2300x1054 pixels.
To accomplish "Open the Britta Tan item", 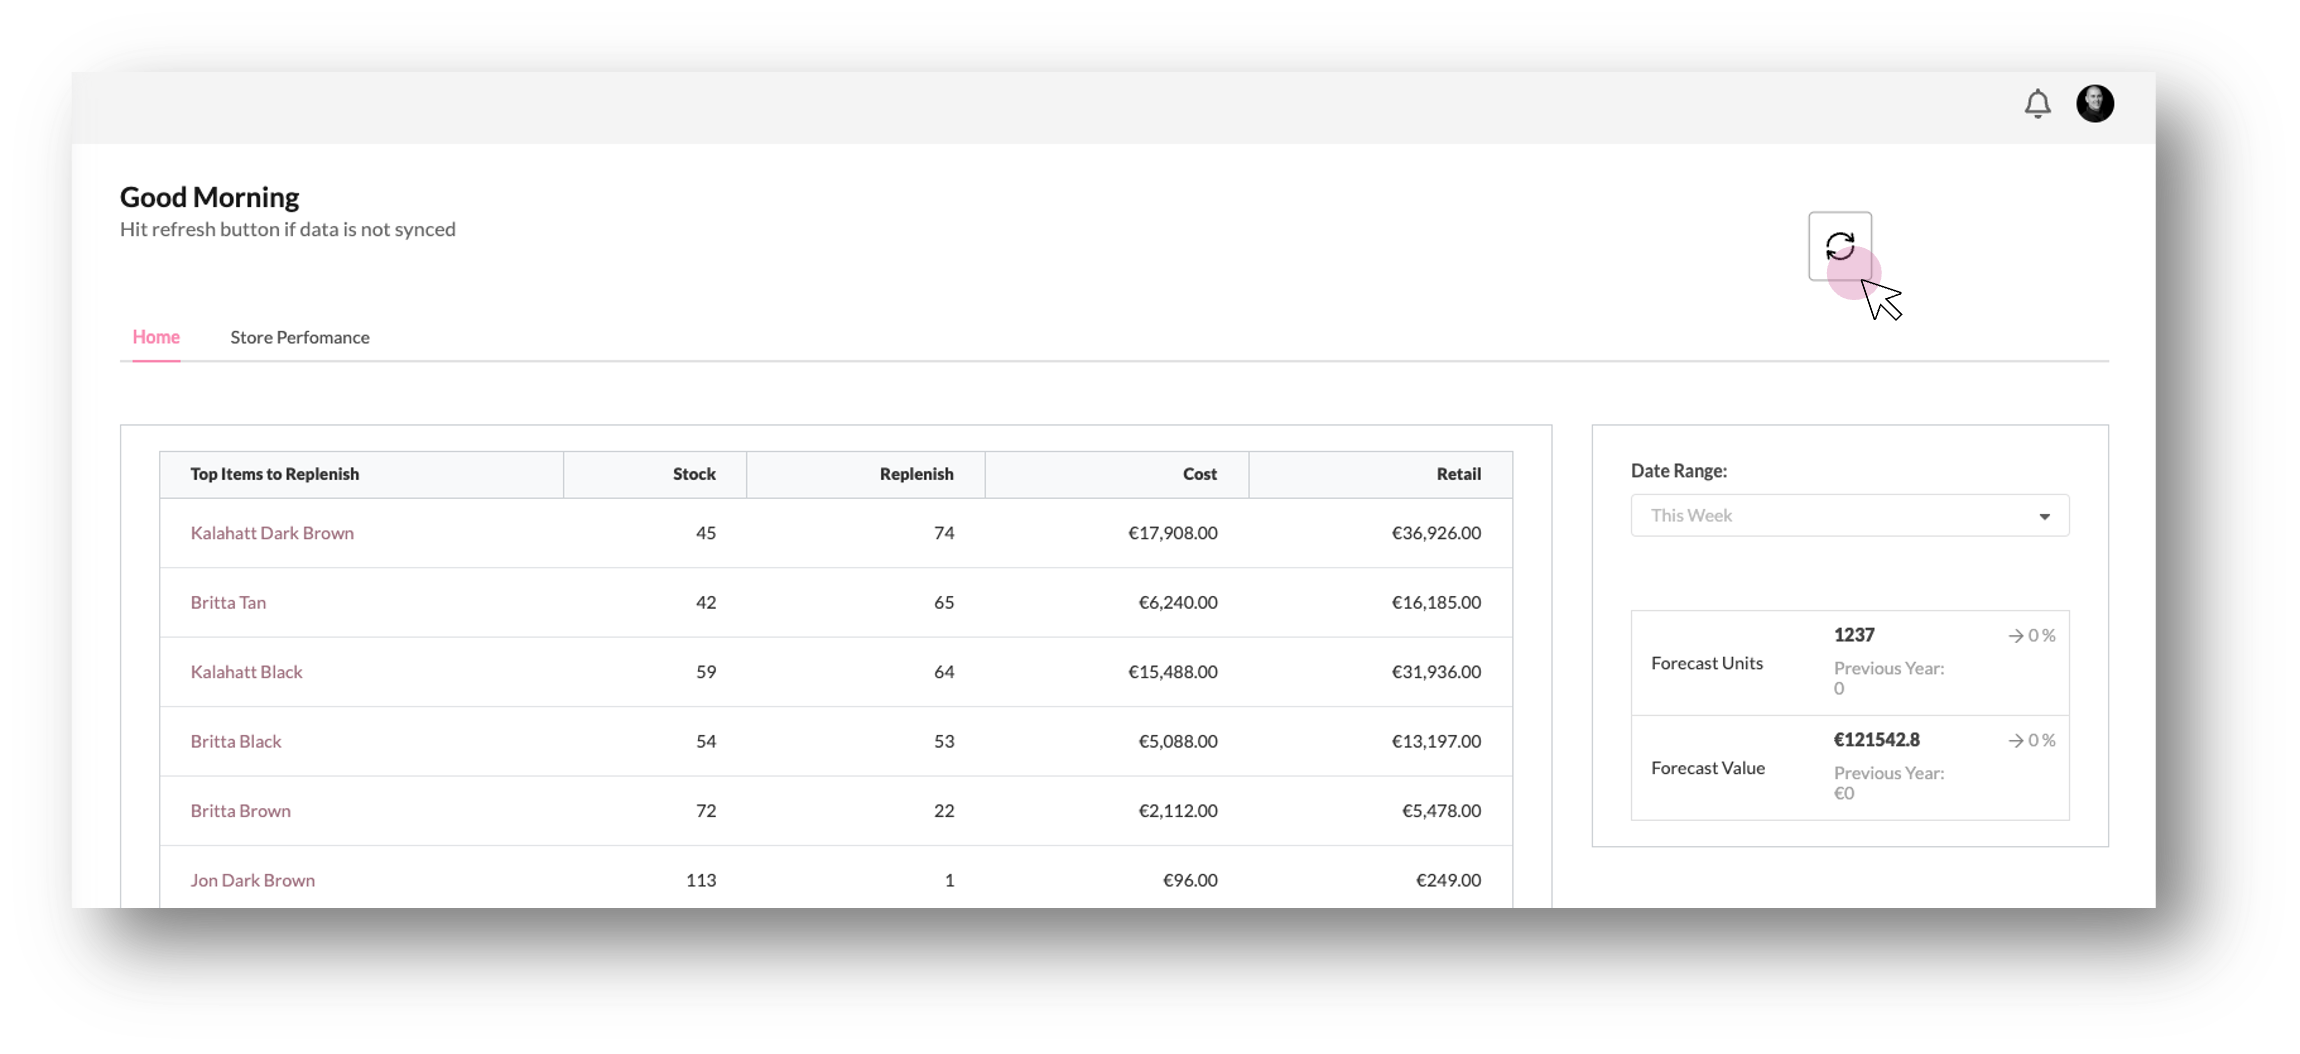I will [x=228, y=602].
